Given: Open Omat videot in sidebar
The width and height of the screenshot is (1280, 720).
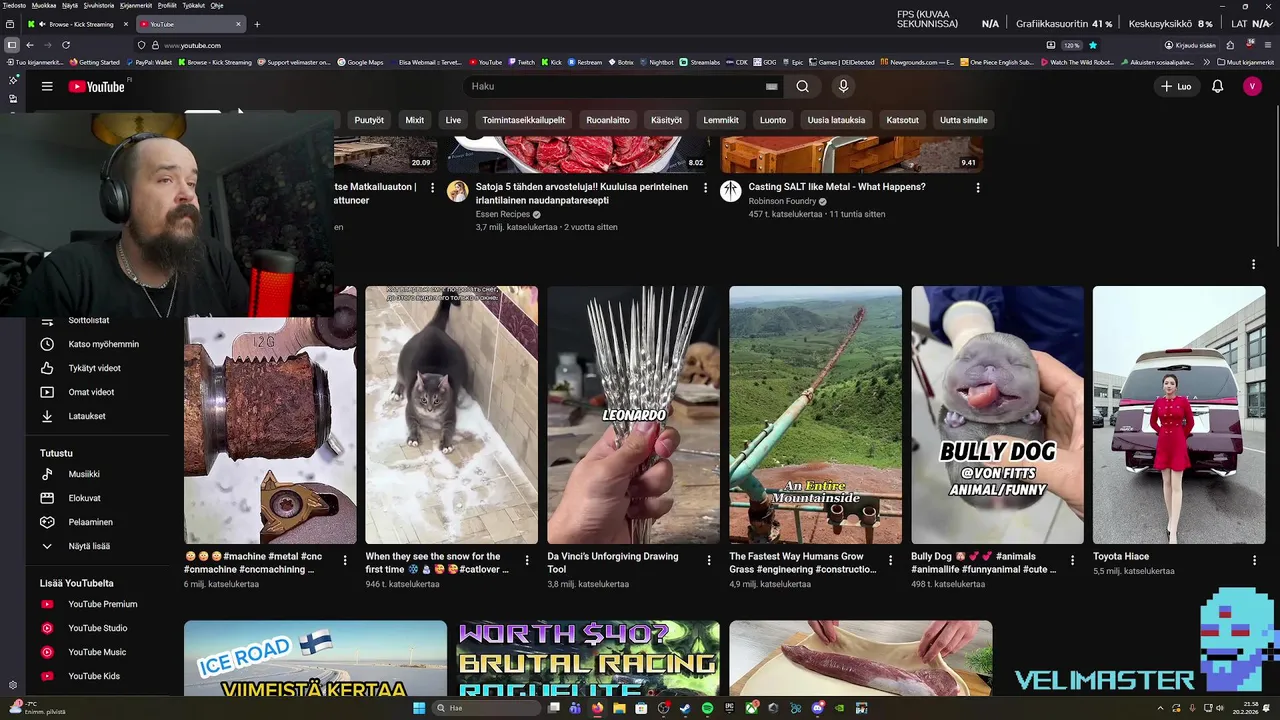Looking at the screenshot, I should (91, 392).
